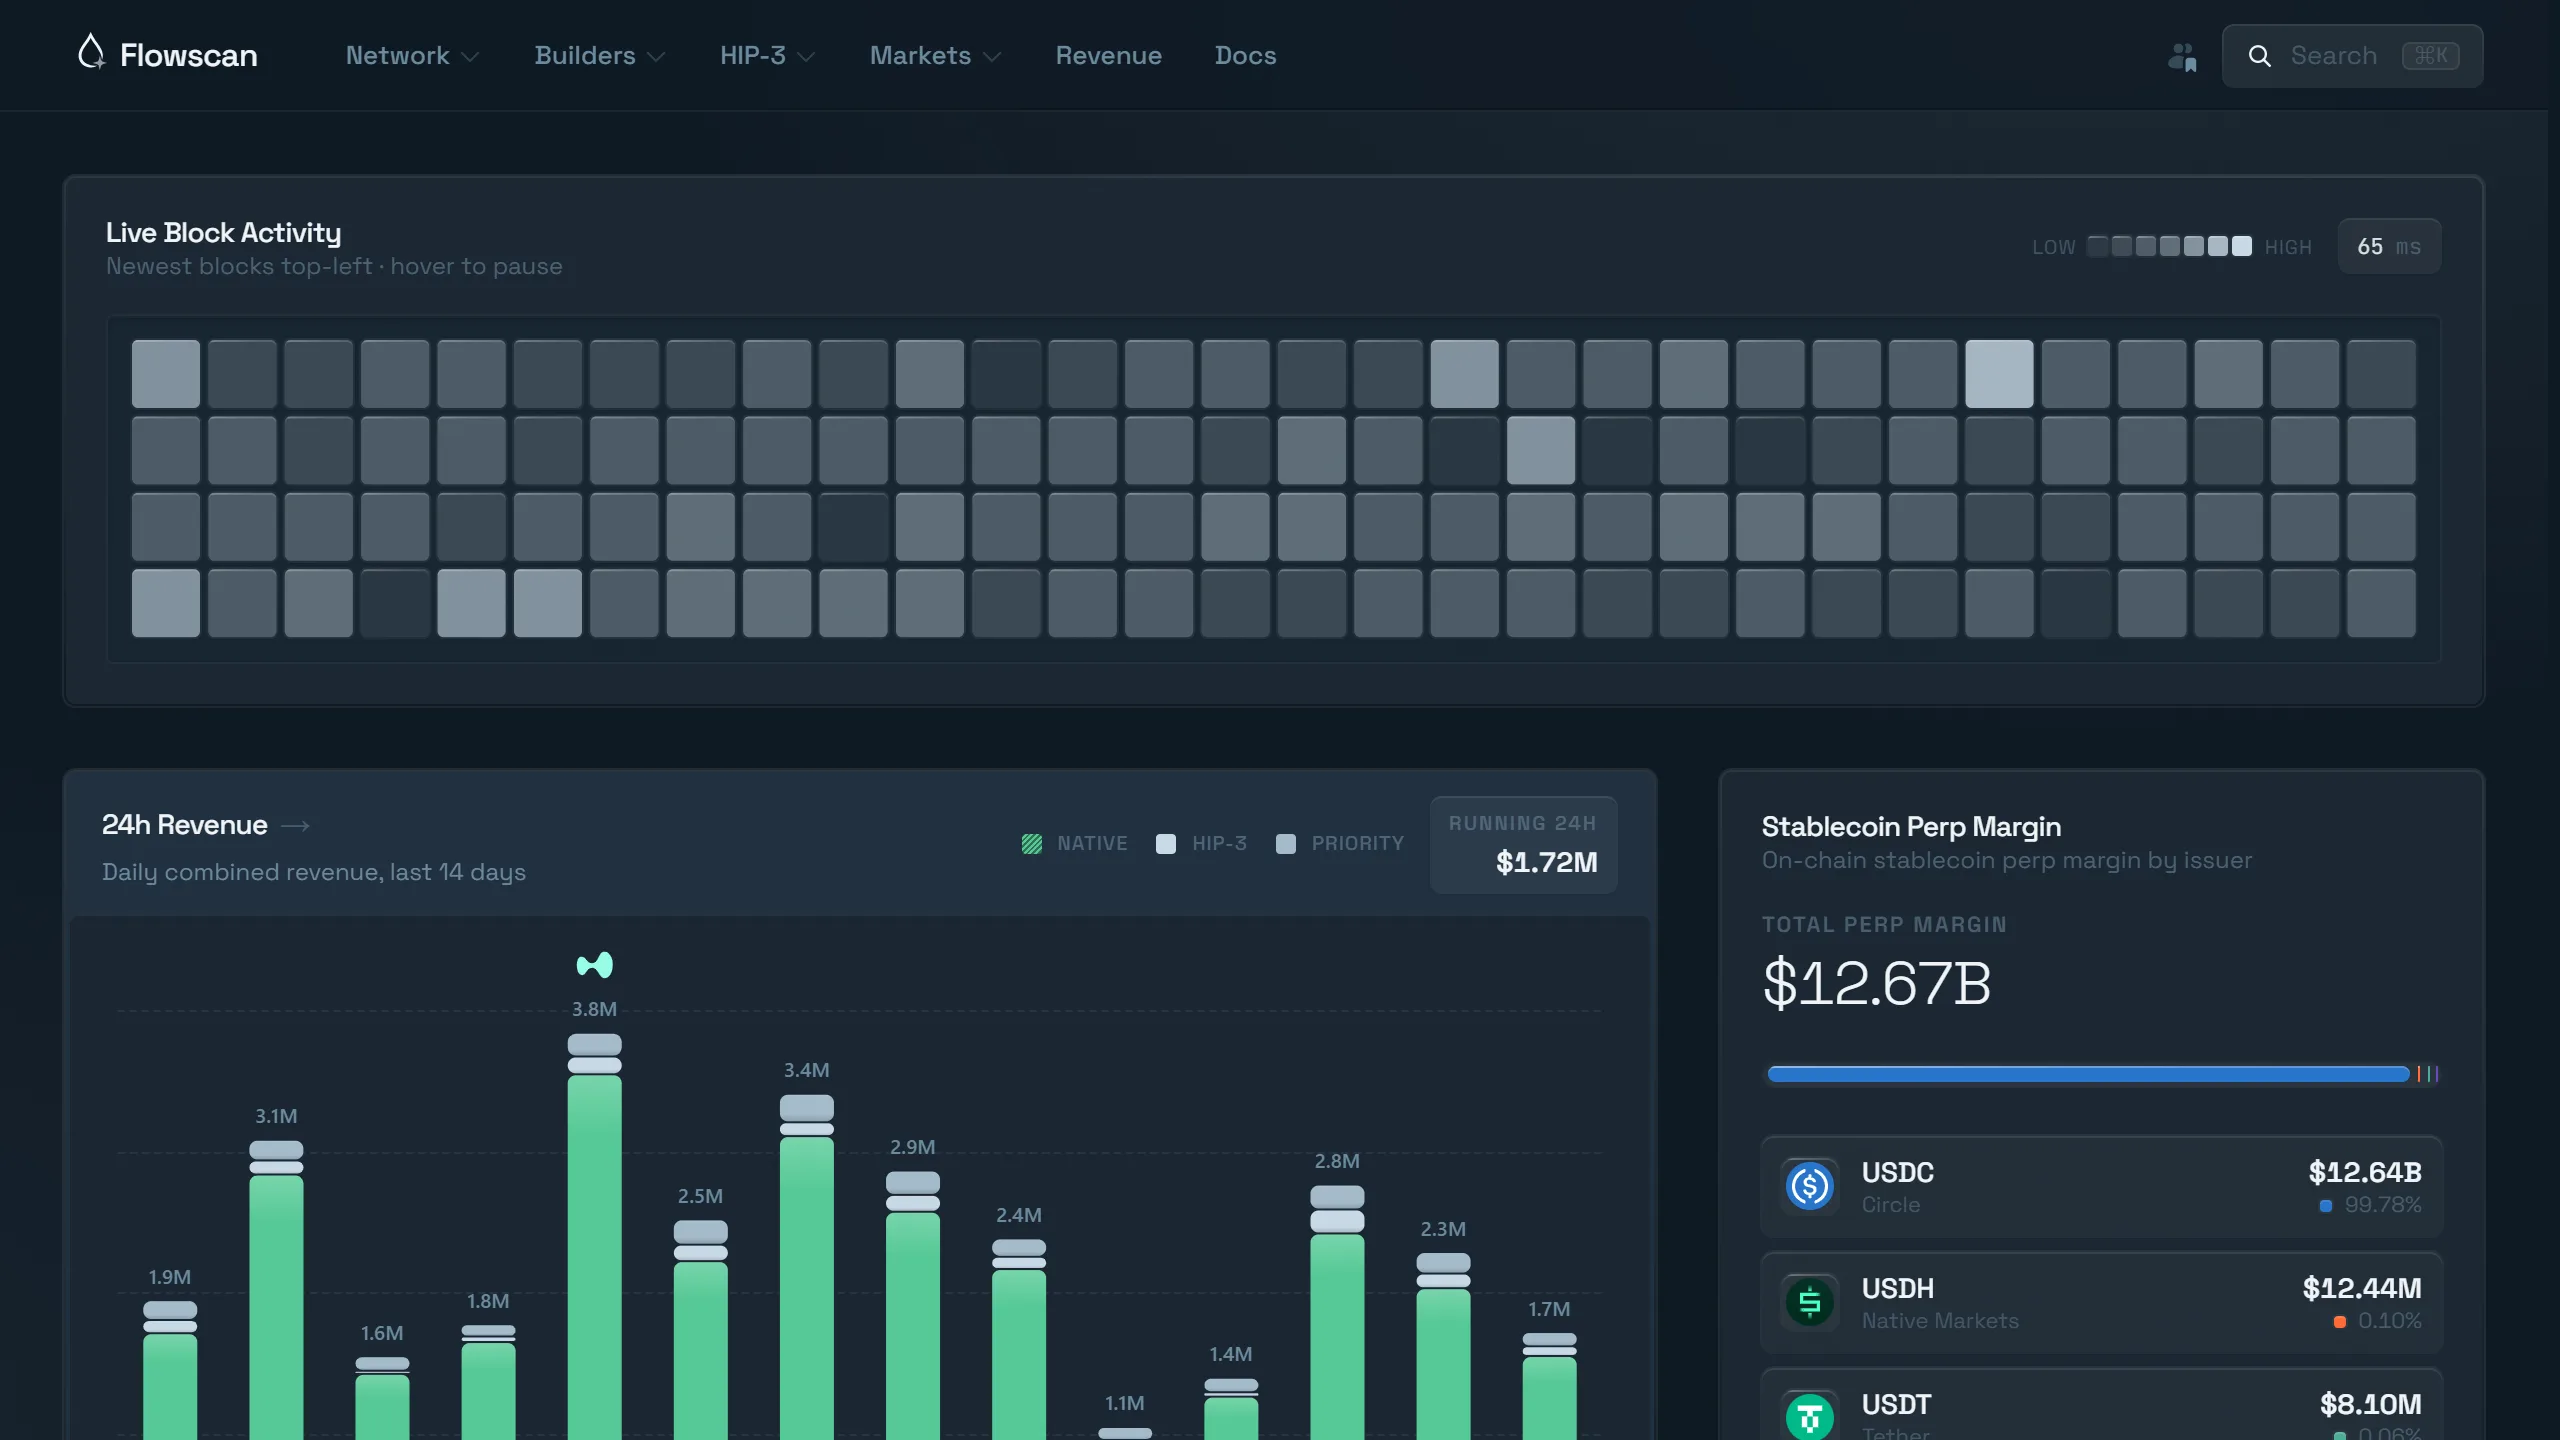Select the USDC $12.64B row
The width and height of the screenshot is (2560, 1440).
coord(2101,1187)
